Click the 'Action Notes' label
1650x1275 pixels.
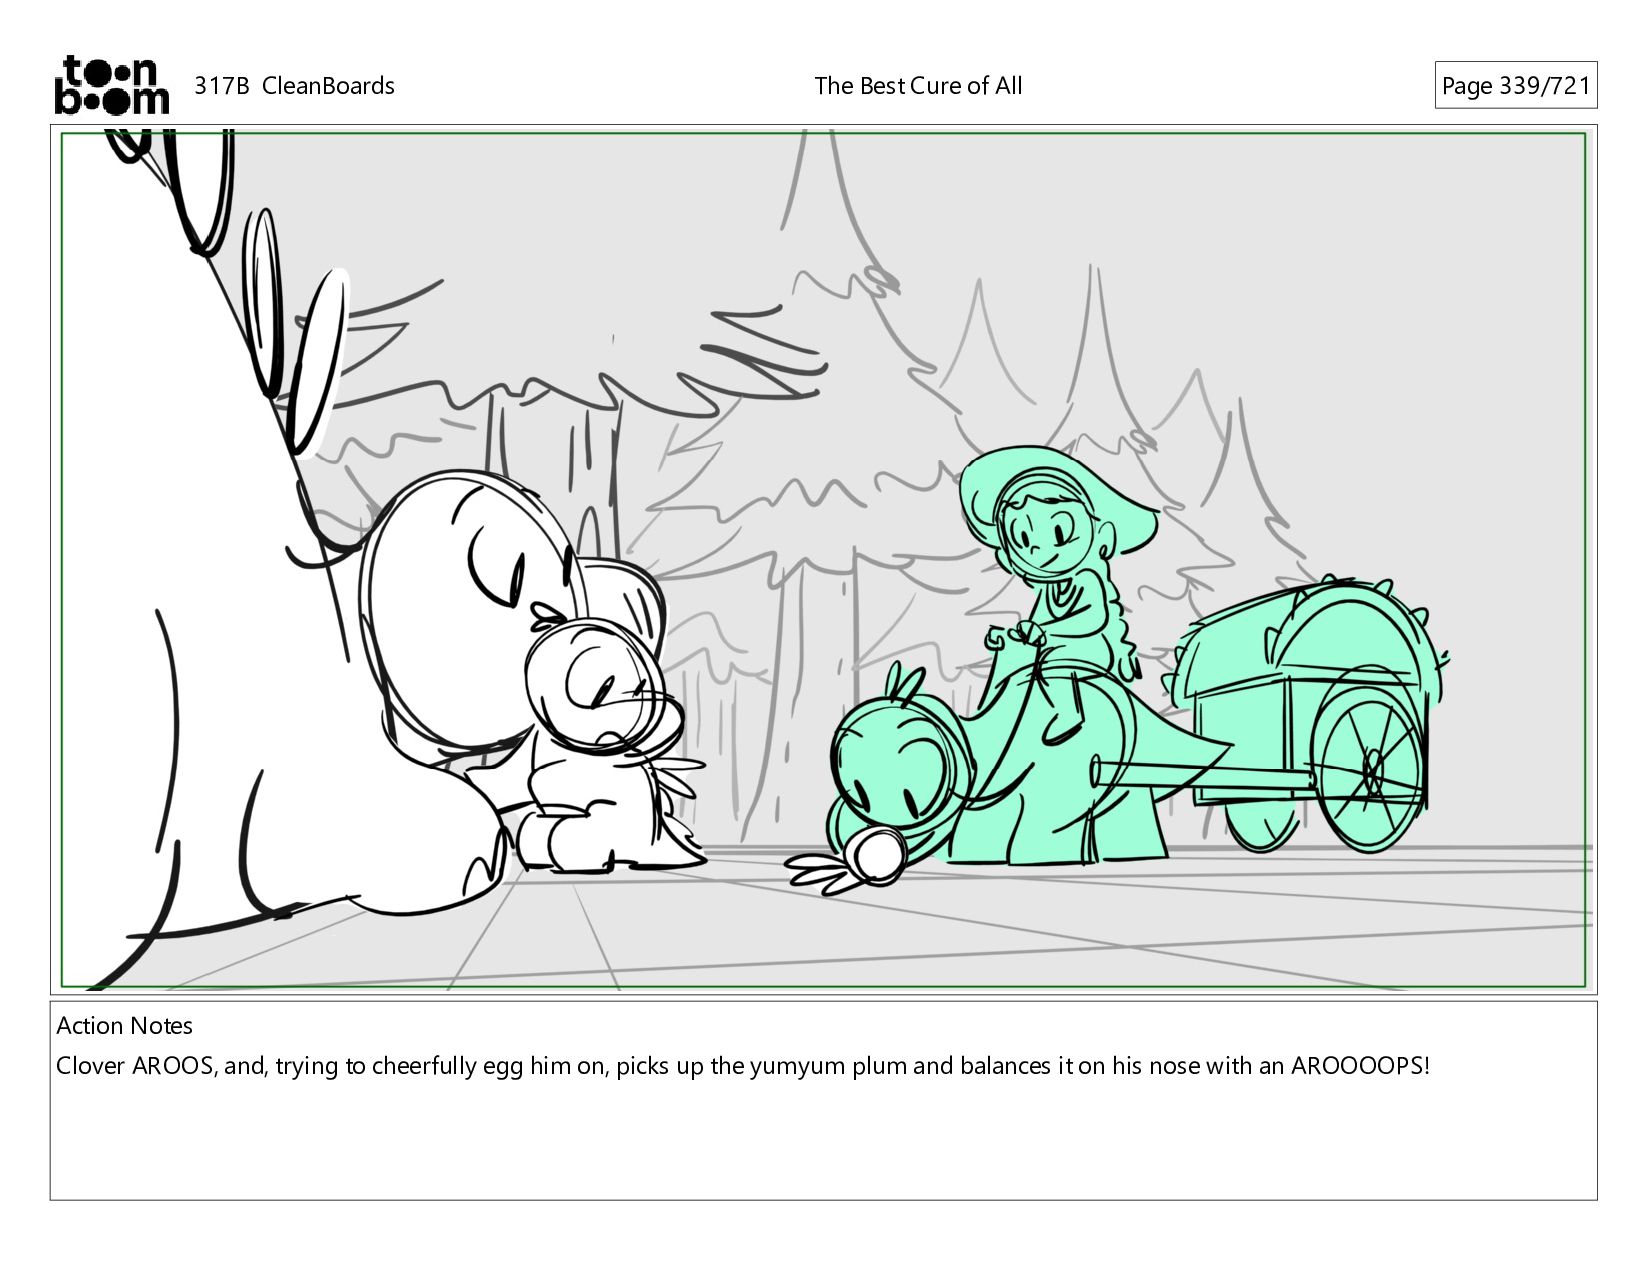point(125,1026)
